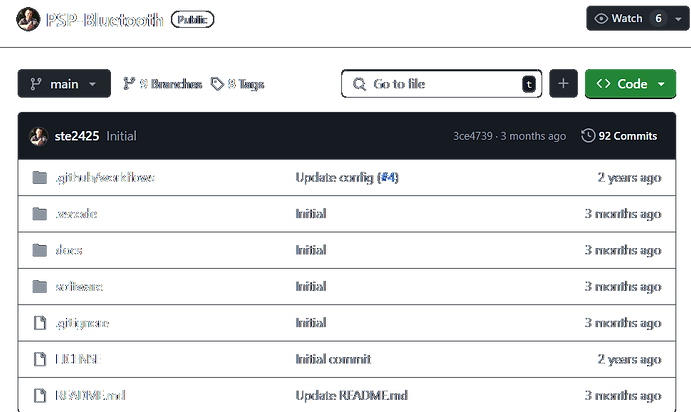Click the LICENSE file icon

pos(39,359)
